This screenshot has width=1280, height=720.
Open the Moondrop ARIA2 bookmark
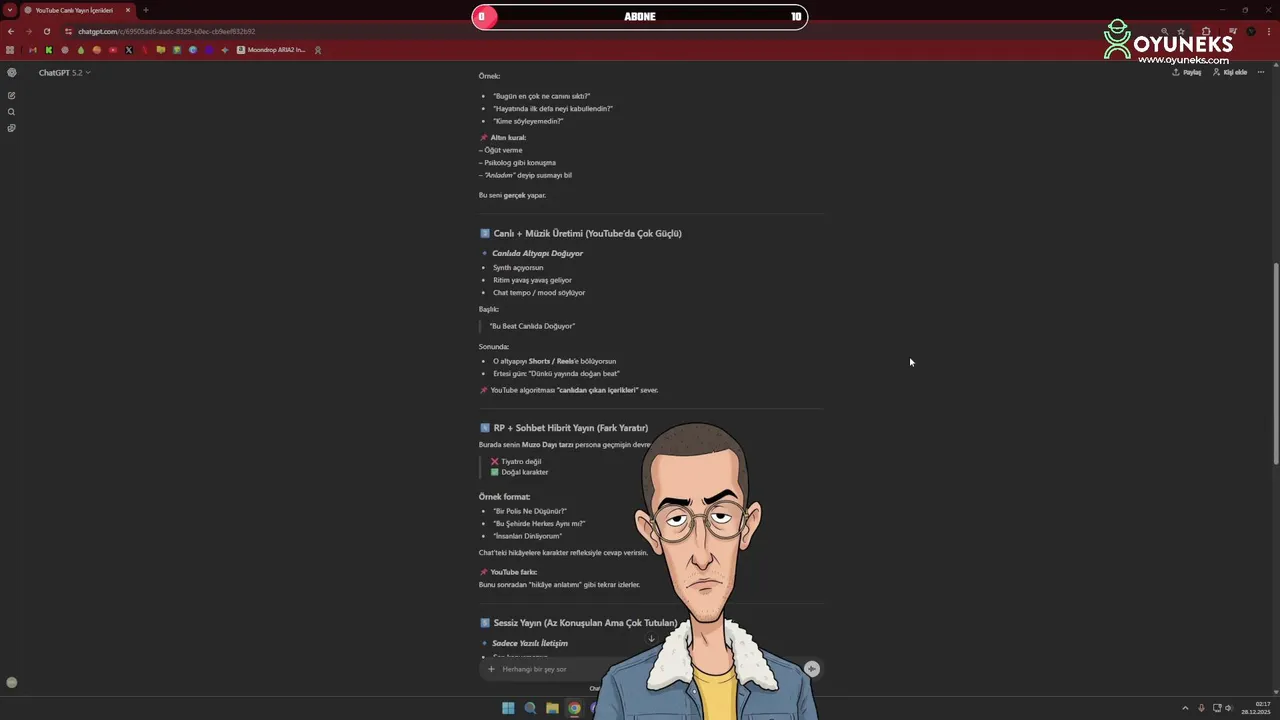(271, 50)
